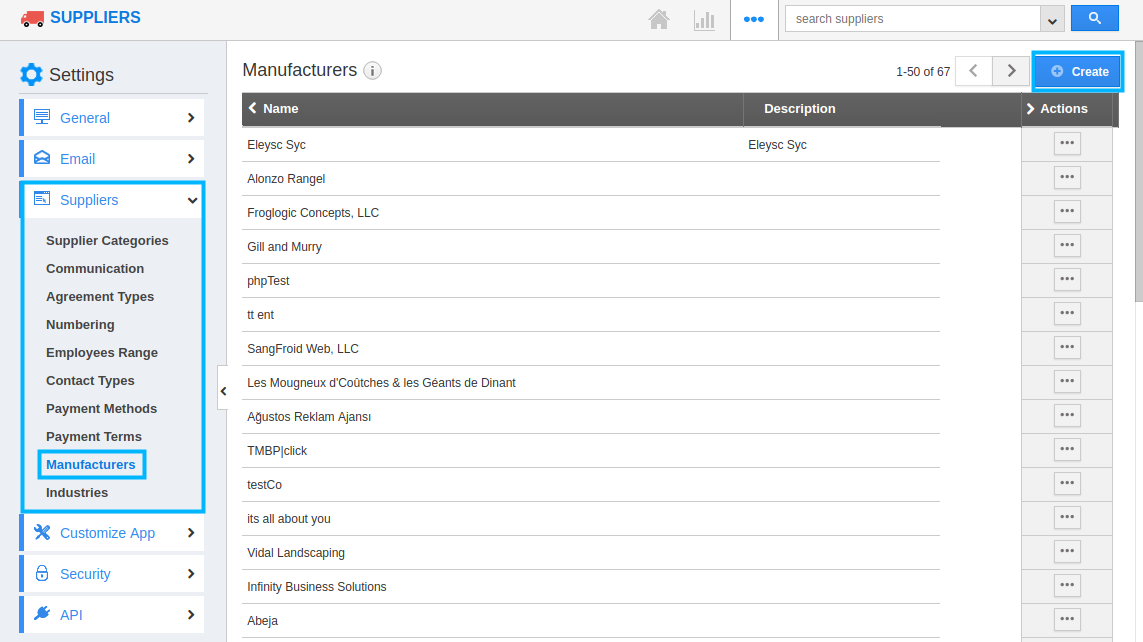Open actions menu for Ağustos Reklam Ajansı

pyautogui.click(x=1067, y=415)
